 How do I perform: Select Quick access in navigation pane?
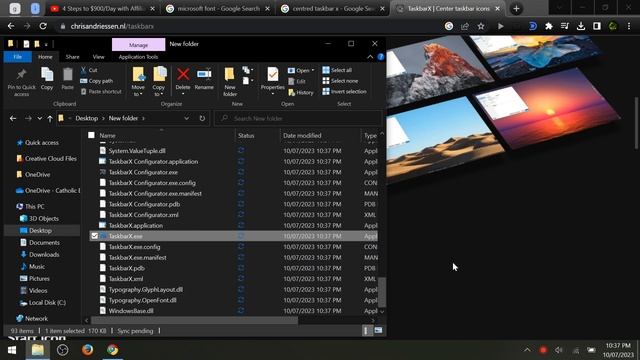click(42, 142)
